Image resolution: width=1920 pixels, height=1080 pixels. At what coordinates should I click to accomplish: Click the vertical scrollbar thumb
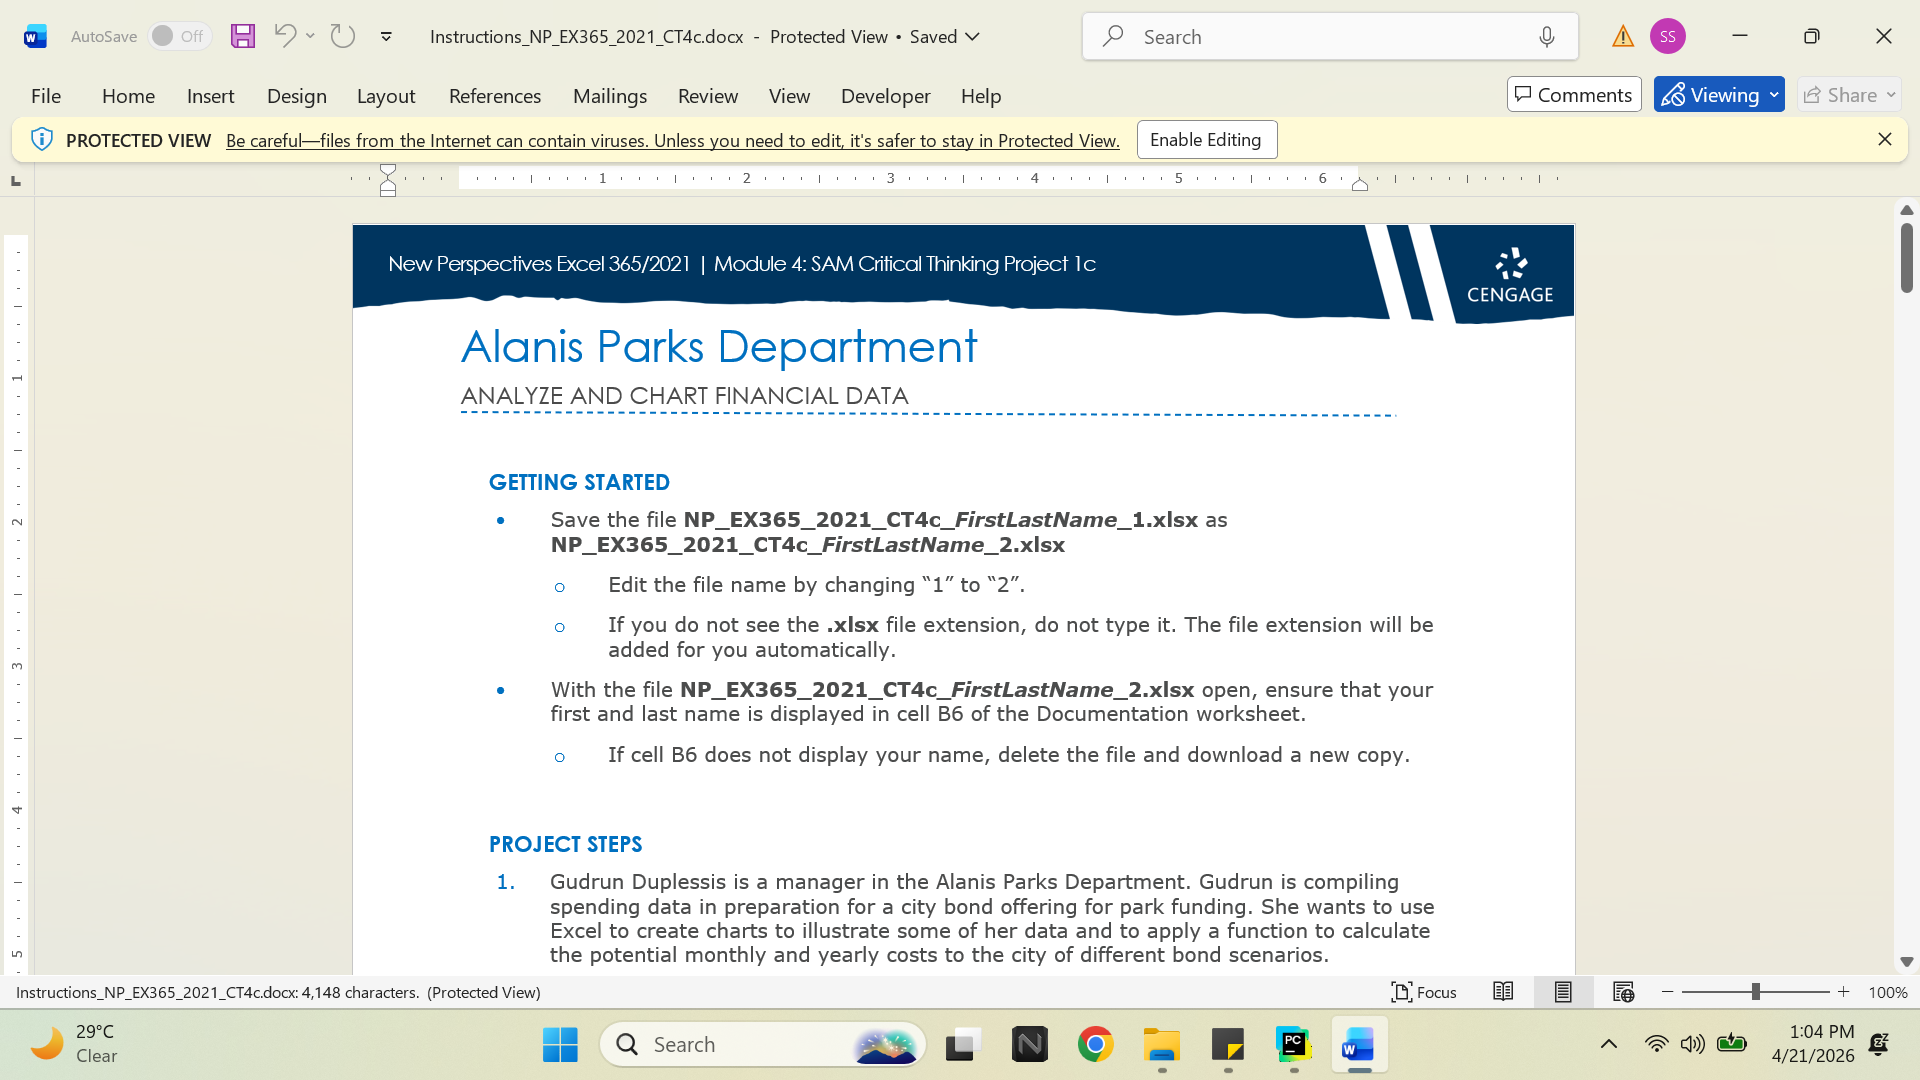pos(1906,257)
